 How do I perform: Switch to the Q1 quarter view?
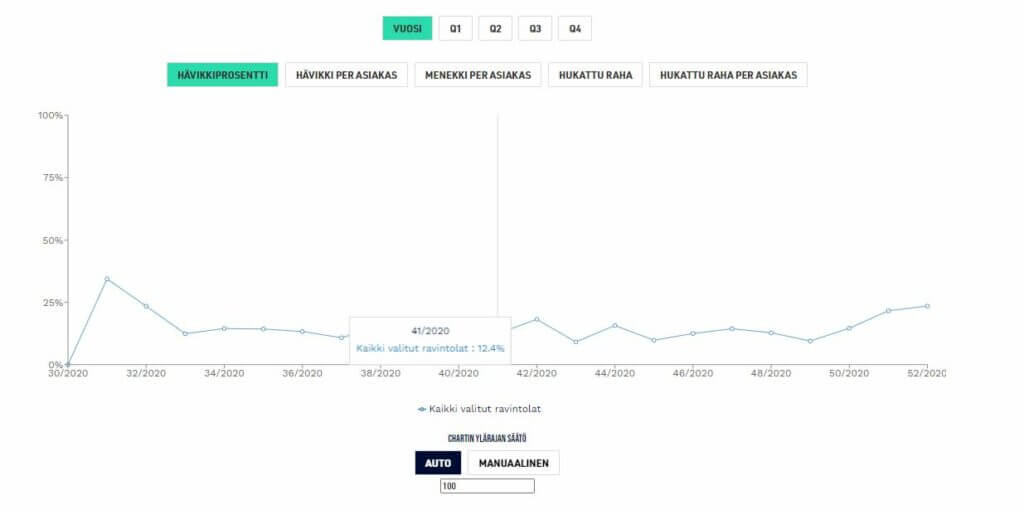click(x=455, y=29)
